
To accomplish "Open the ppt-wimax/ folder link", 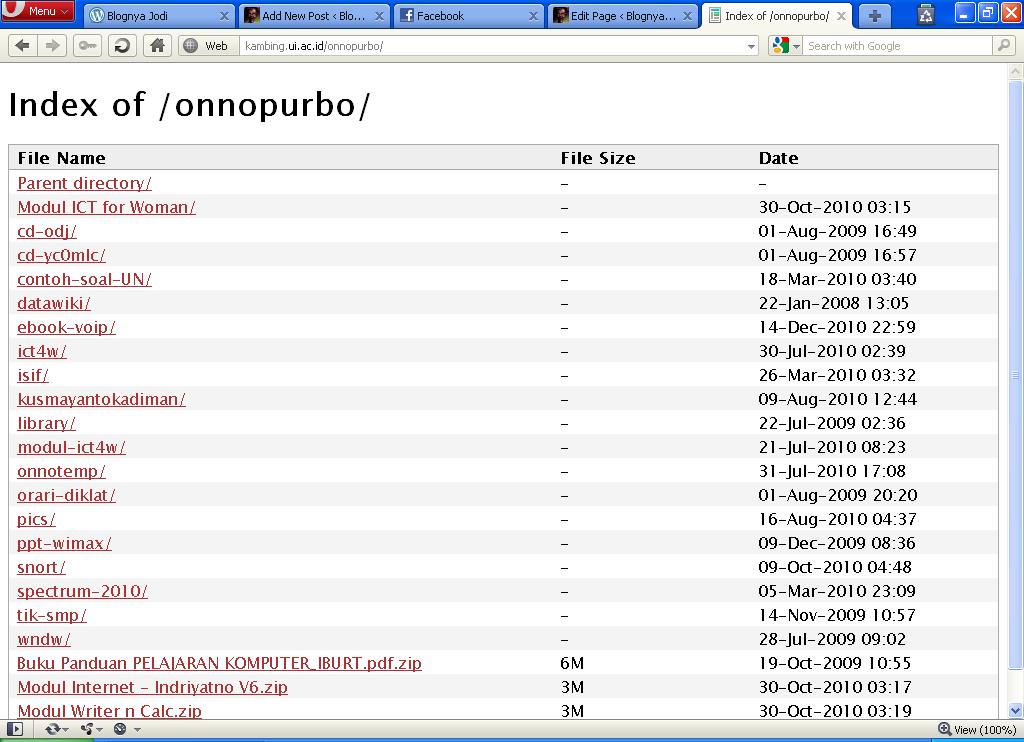I will pyautogui.click(x=64, y=543).
